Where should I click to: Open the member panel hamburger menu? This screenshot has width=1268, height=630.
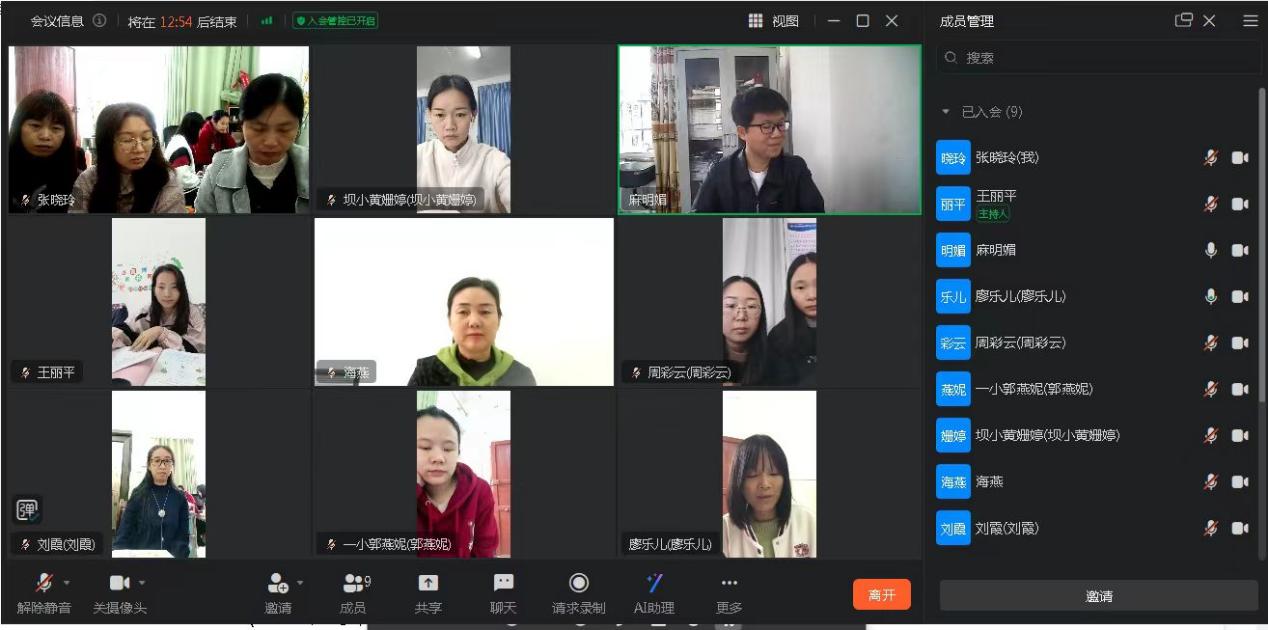(x=1250, y=20)
